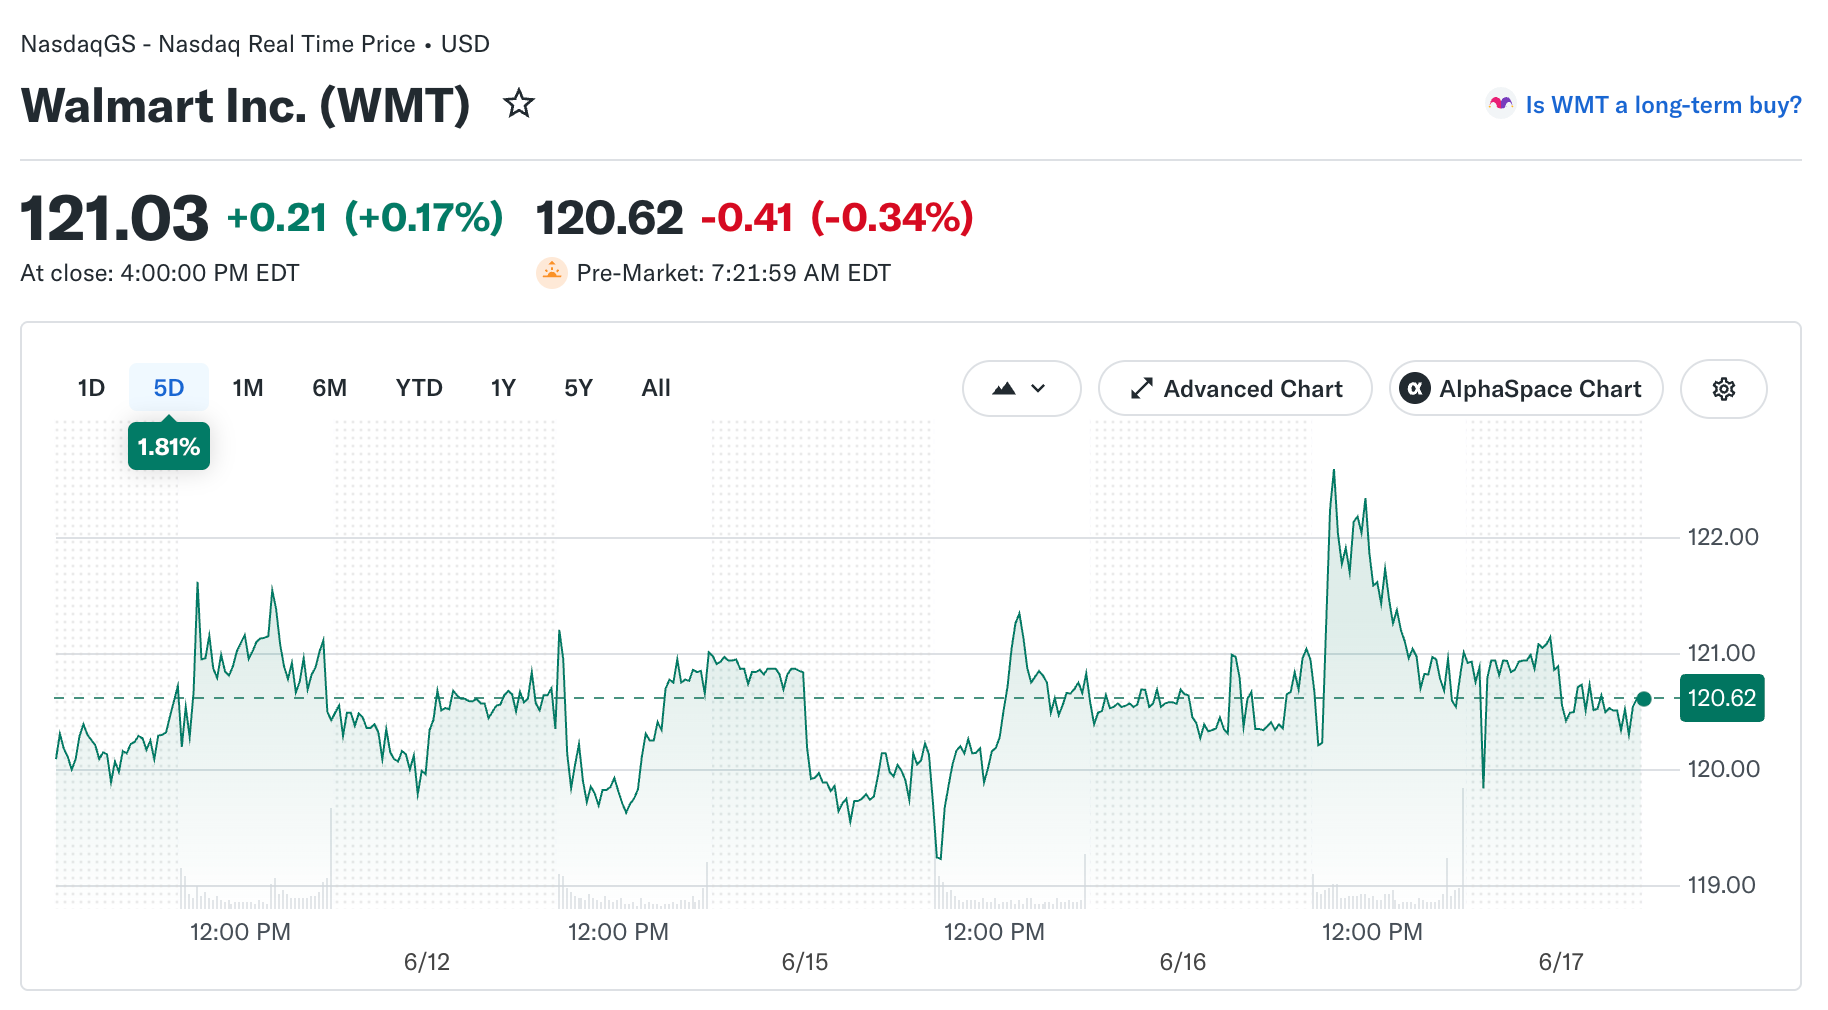Image resolution: width=1828 pixels, height=1010 pixels.
Task: Expand the chart type dropdown chevron
Action: (1038, 389)
